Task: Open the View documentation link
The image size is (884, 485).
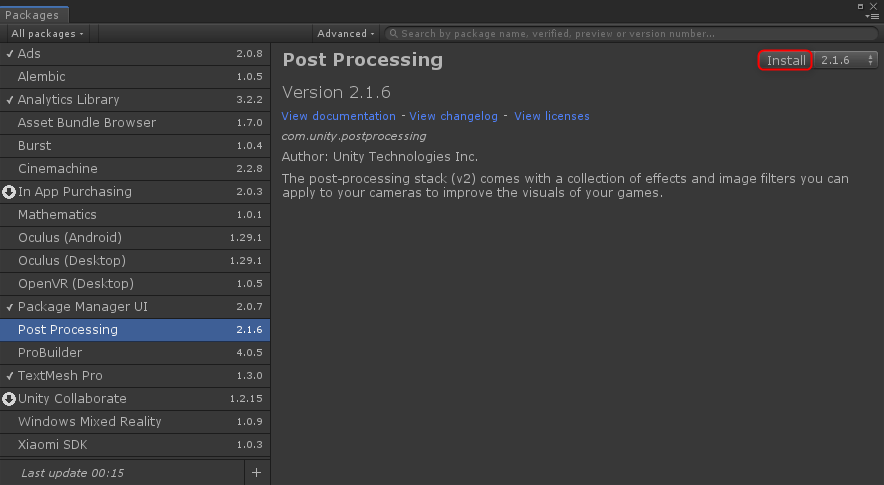Action: (x=339, y=116)
